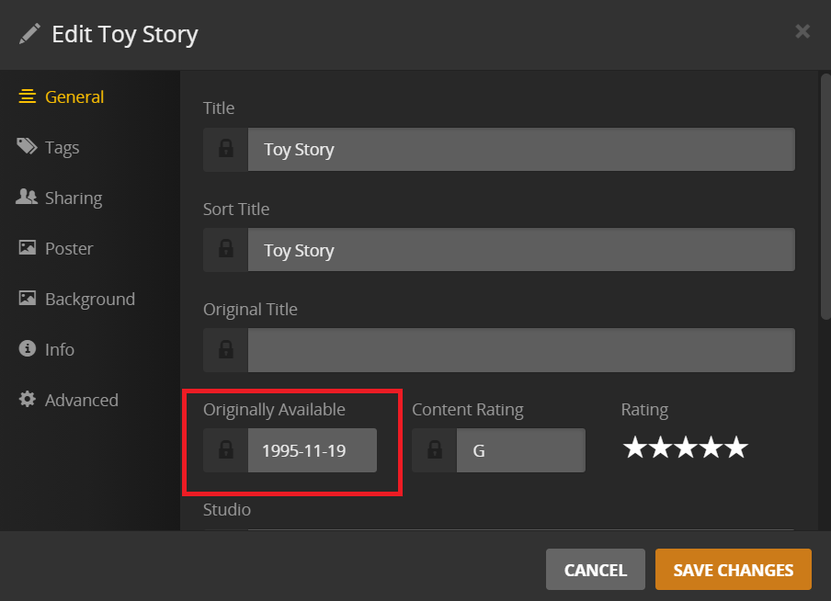Edit the Content Rating field showing G
831x601 pixels.
tap(521, 450)
